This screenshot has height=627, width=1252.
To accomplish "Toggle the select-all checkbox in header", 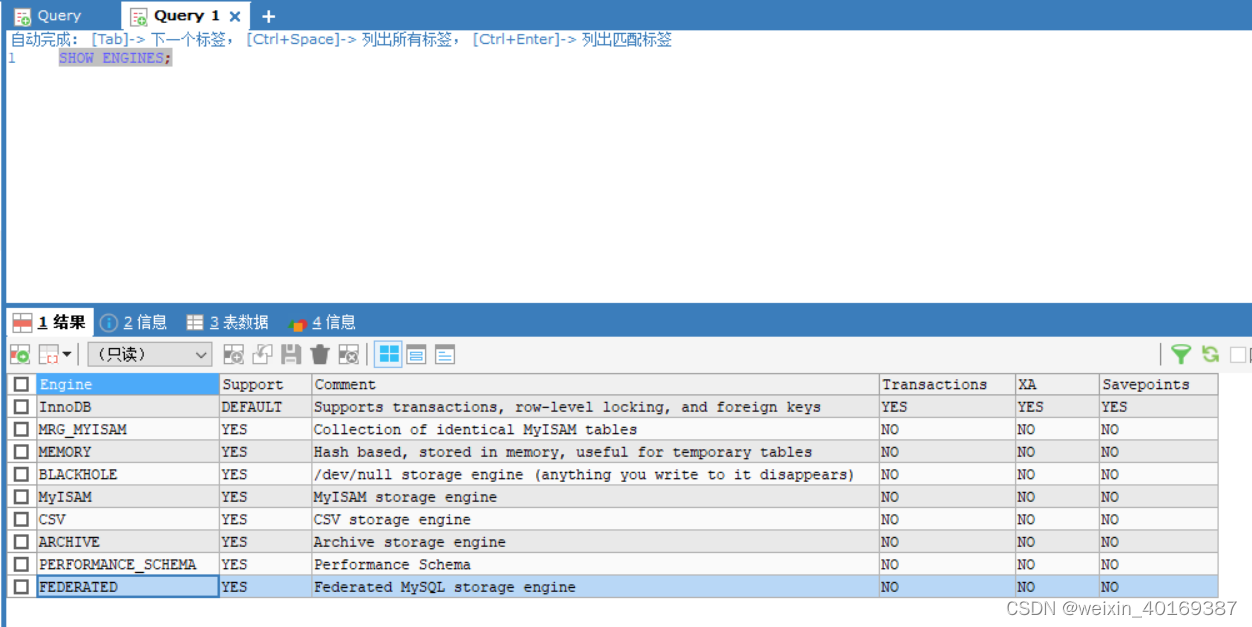I will [x=22, y=384].
